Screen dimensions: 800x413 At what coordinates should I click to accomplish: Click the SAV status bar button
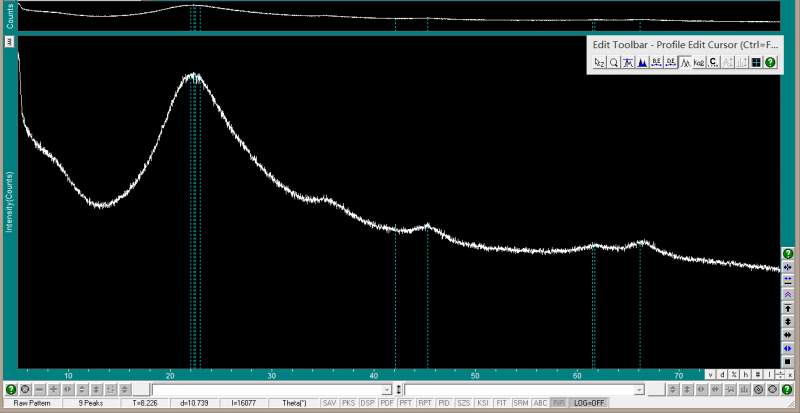pos(330,403)
